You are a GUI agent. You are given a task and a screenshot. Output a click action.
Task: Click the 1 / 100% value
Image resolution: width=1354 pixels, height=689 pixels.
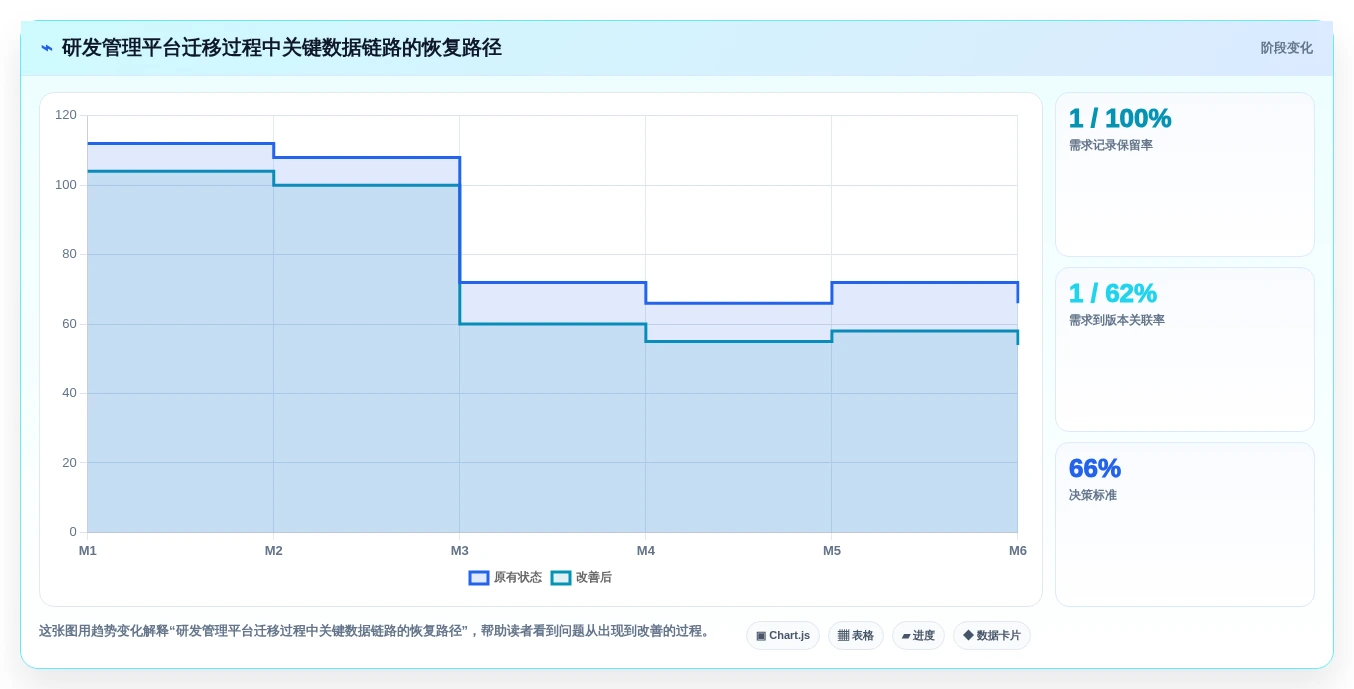1120,119
